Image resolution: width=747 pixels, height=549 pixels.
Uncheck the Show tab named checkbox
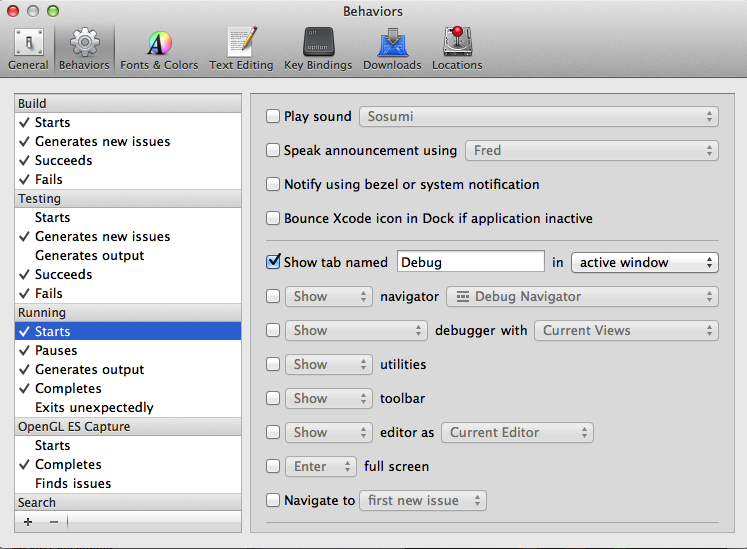coord(273,263)
